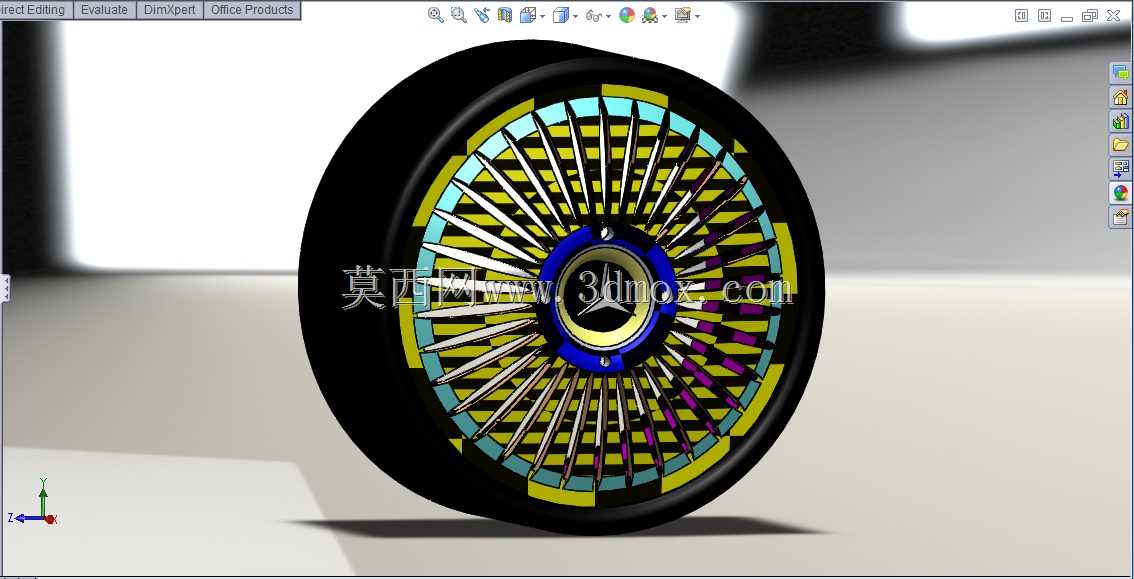Switch to the Evaluate tab
Viewport: 1134px width, 579px height.
pos(104,9)
